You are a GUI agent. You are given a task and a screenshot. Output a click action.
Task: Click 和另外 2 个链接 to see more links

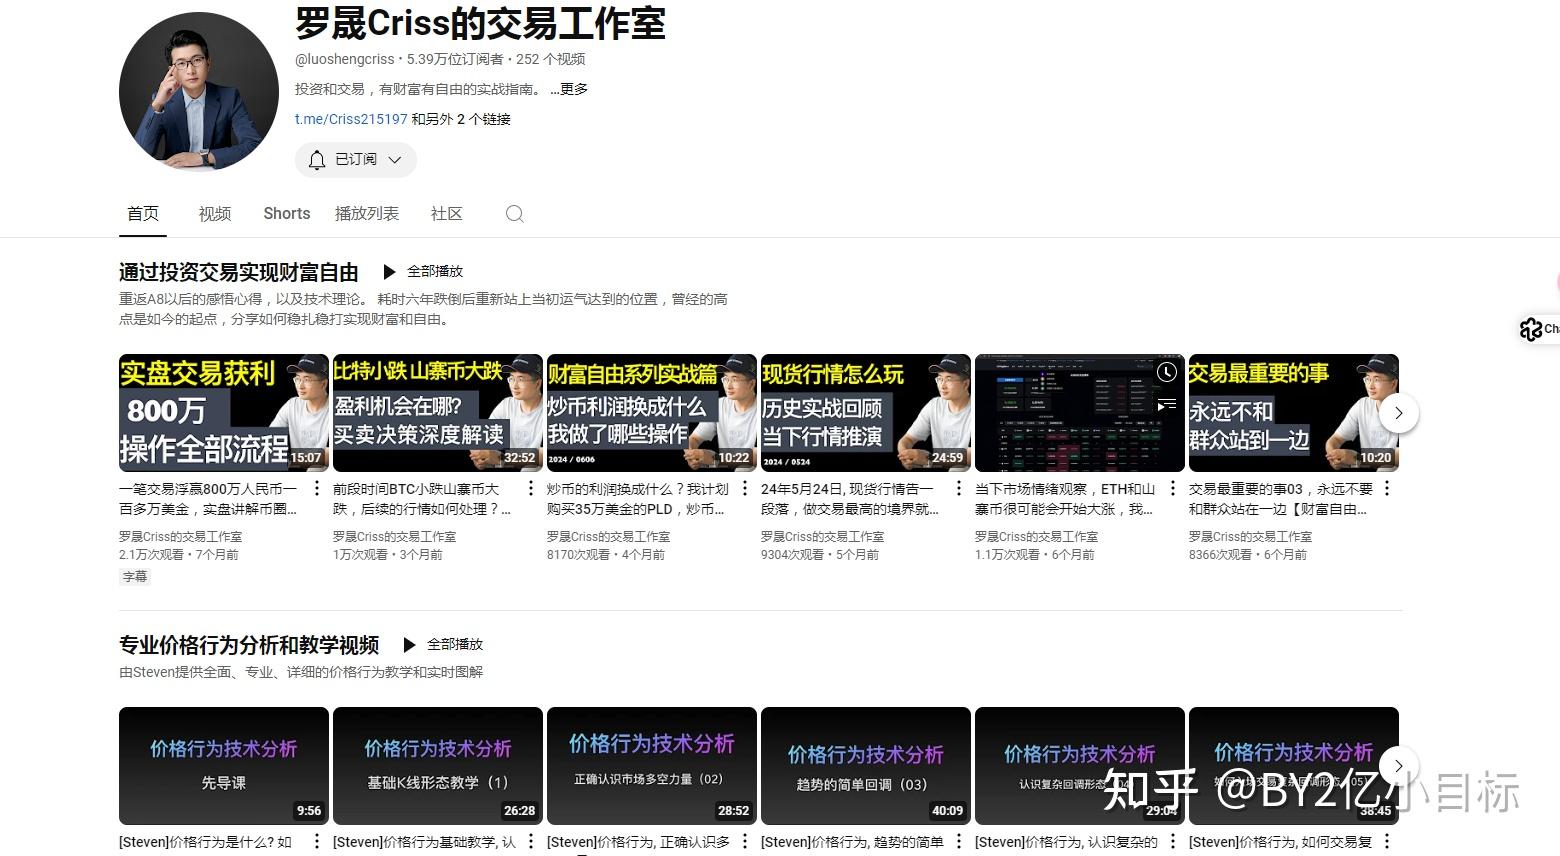coord(460,119)
